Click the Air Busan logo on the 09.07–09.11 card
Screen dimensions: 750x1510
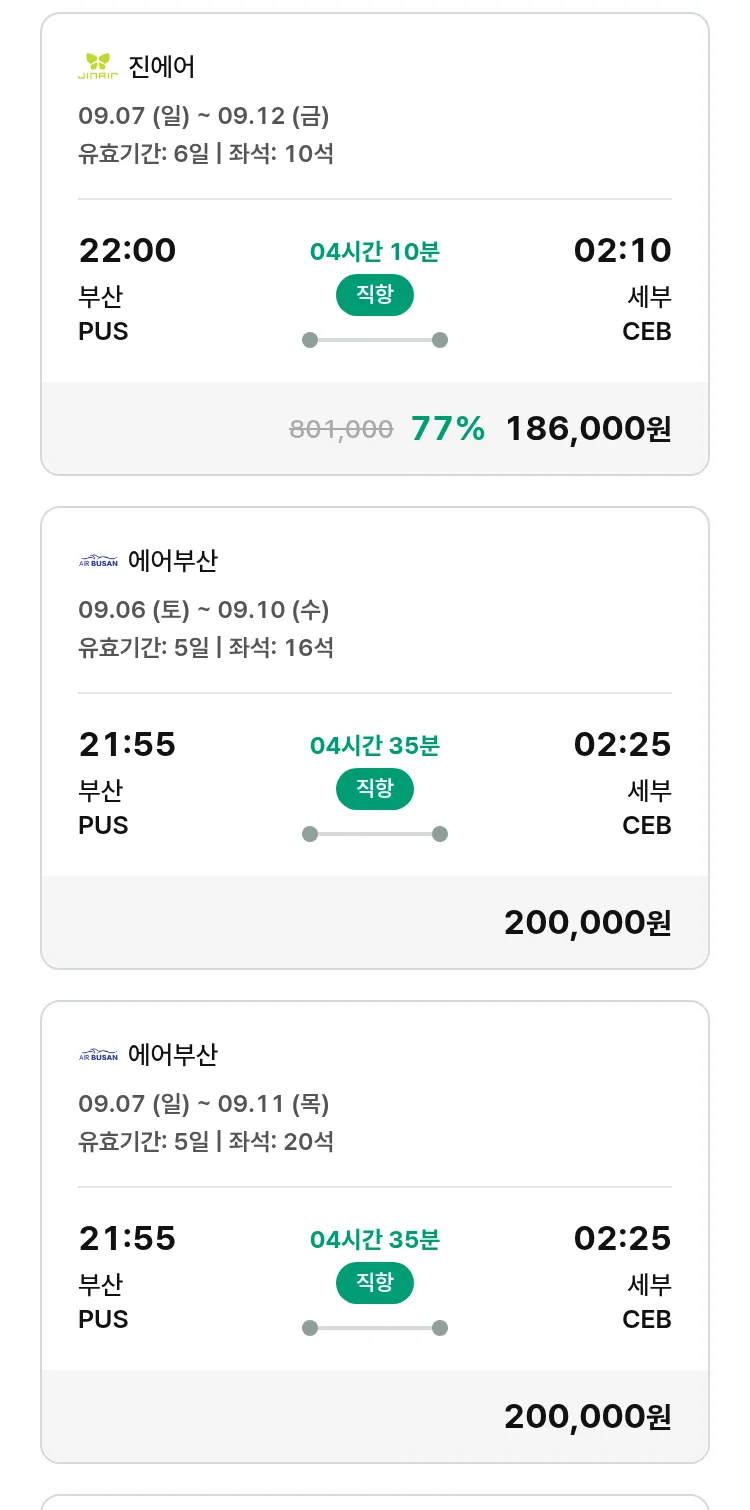[98, 1055]
